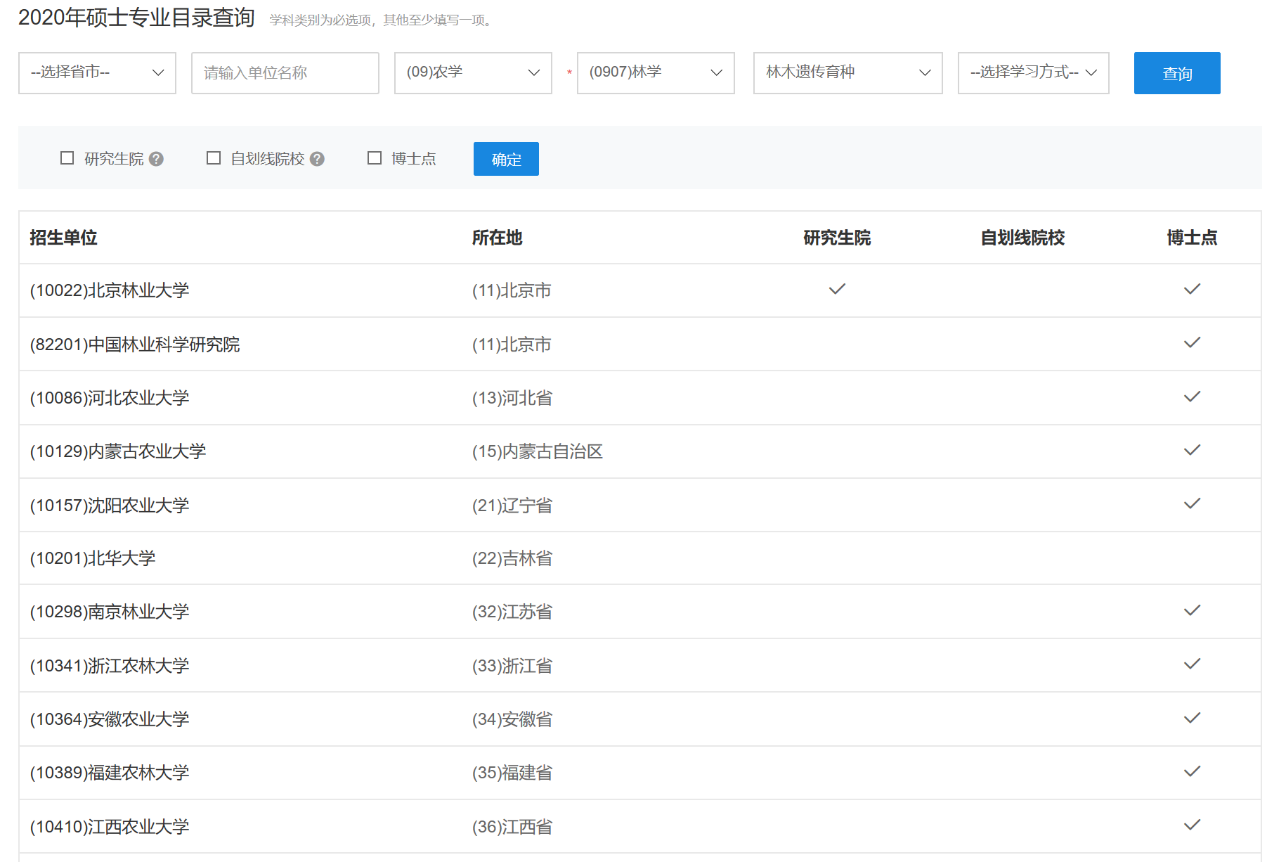Click the (13)河北省 location cell
This screenshot has height=862, width=1267.
point(512,398)
